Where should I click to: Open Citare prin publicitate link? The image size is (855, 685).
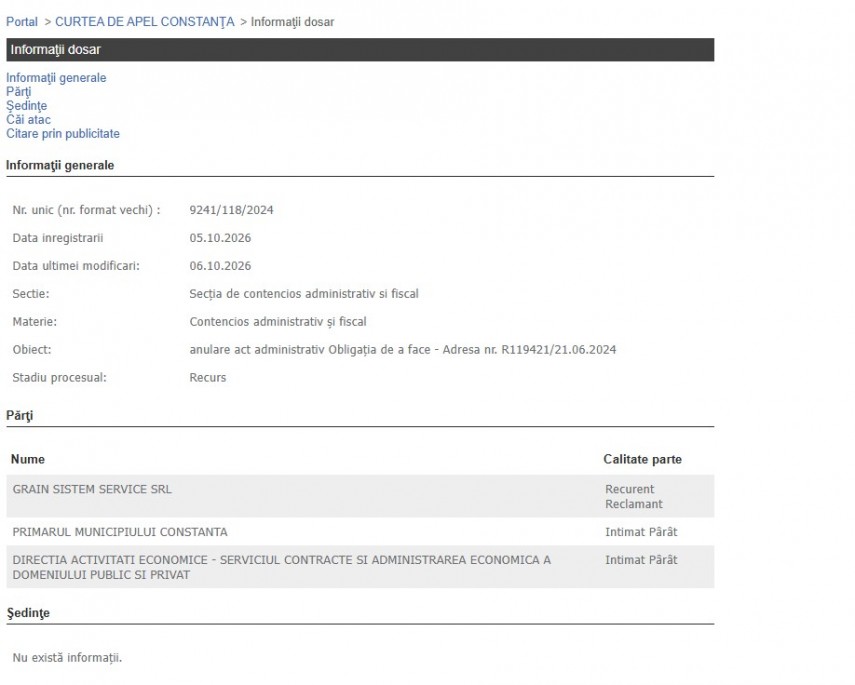click(x=63, y=134)
